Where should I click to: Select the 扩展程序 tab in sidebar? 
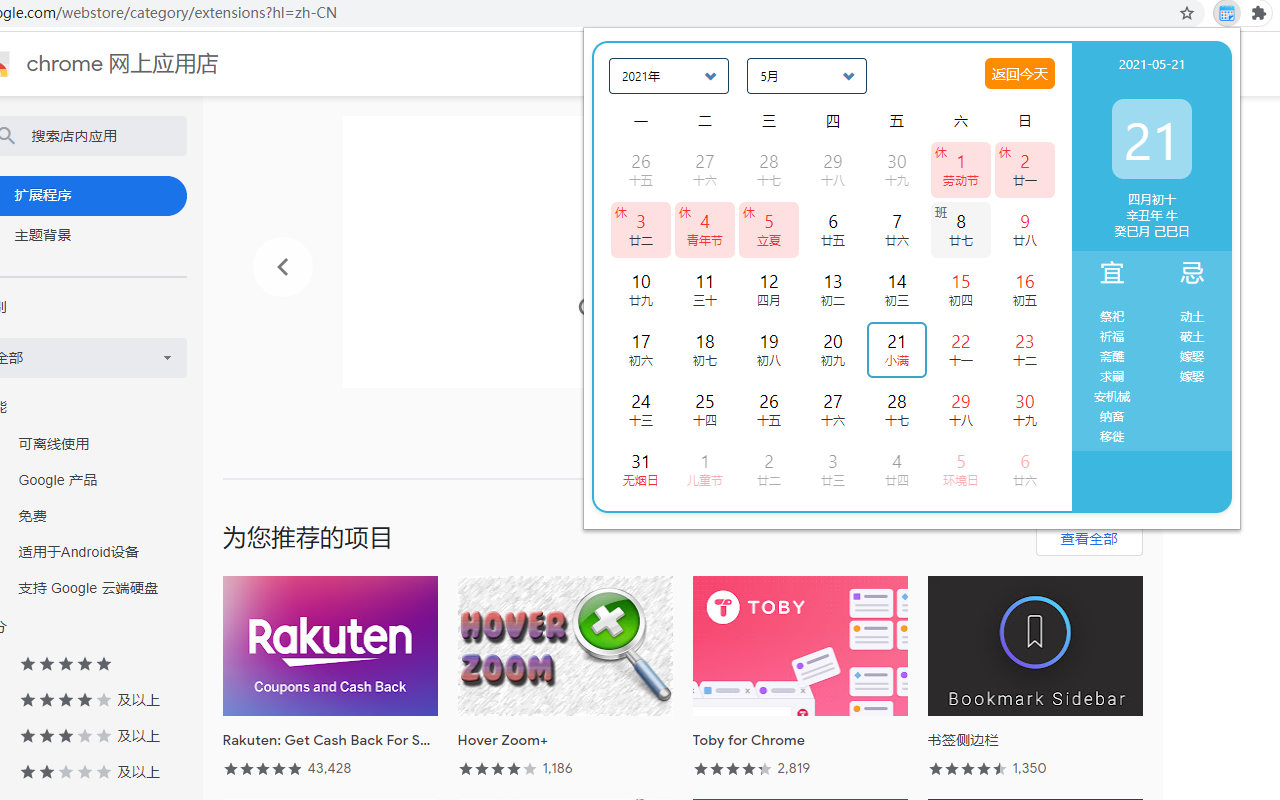click(92, 196)
